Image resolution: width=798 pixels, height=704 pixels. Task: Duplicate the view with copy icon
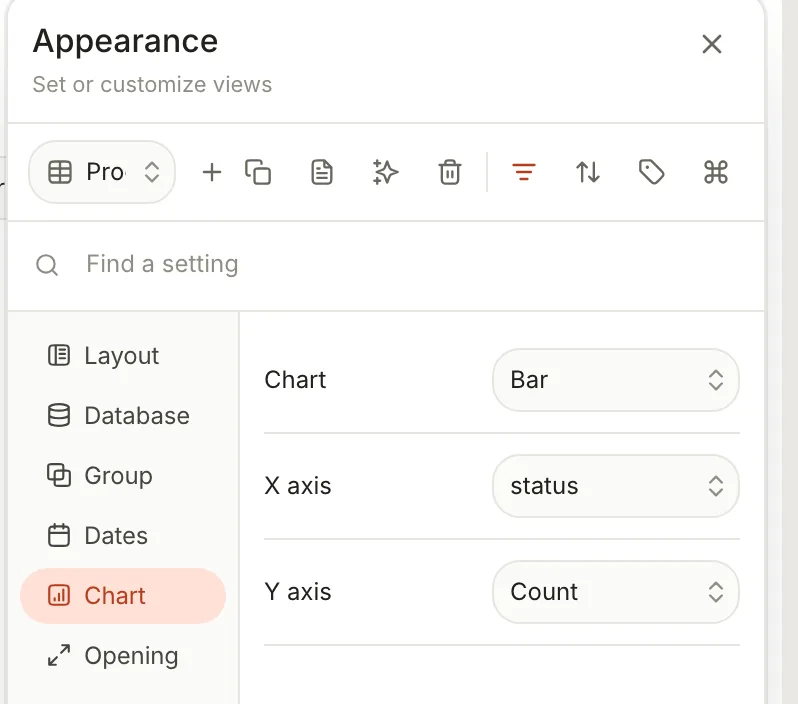(x=258, y=172)
